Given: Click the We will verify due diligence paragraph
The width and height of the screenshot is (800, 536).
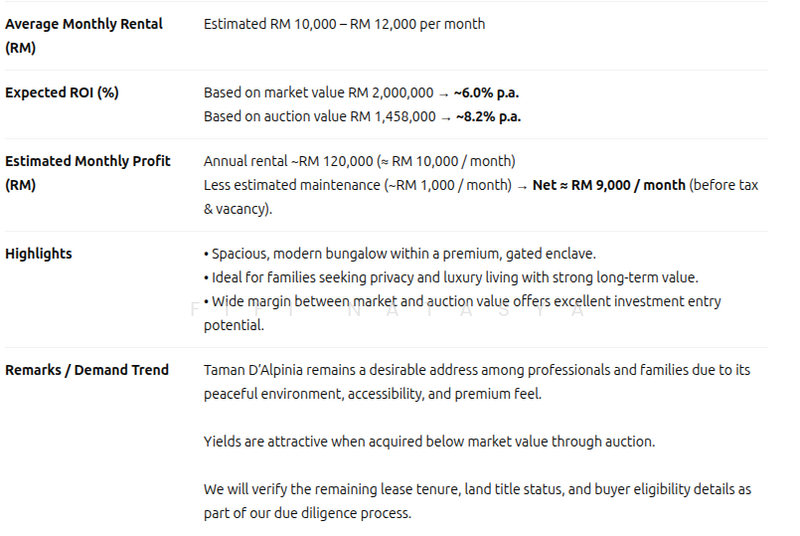Looking at the screenshot, I should click(x=476, y=501).
